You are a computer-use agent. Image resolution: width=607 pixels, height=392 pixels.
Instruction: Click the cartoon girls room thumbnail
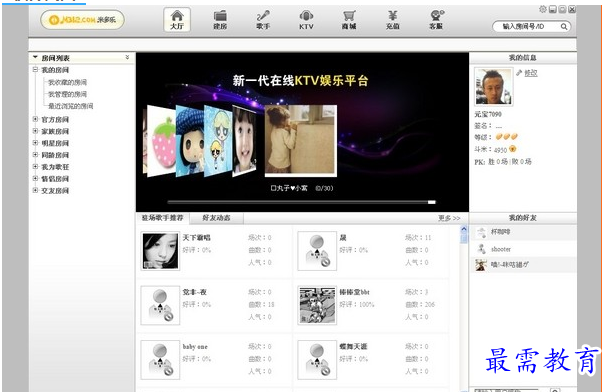(x=218, y=141)
